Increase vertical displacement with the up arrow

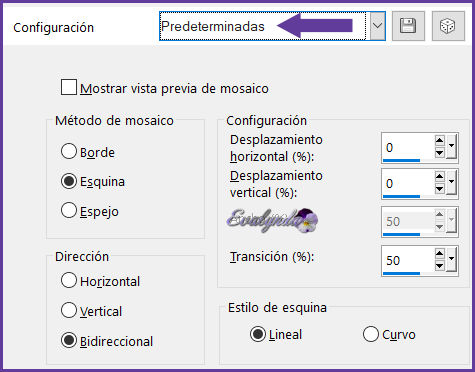(440, 176)
